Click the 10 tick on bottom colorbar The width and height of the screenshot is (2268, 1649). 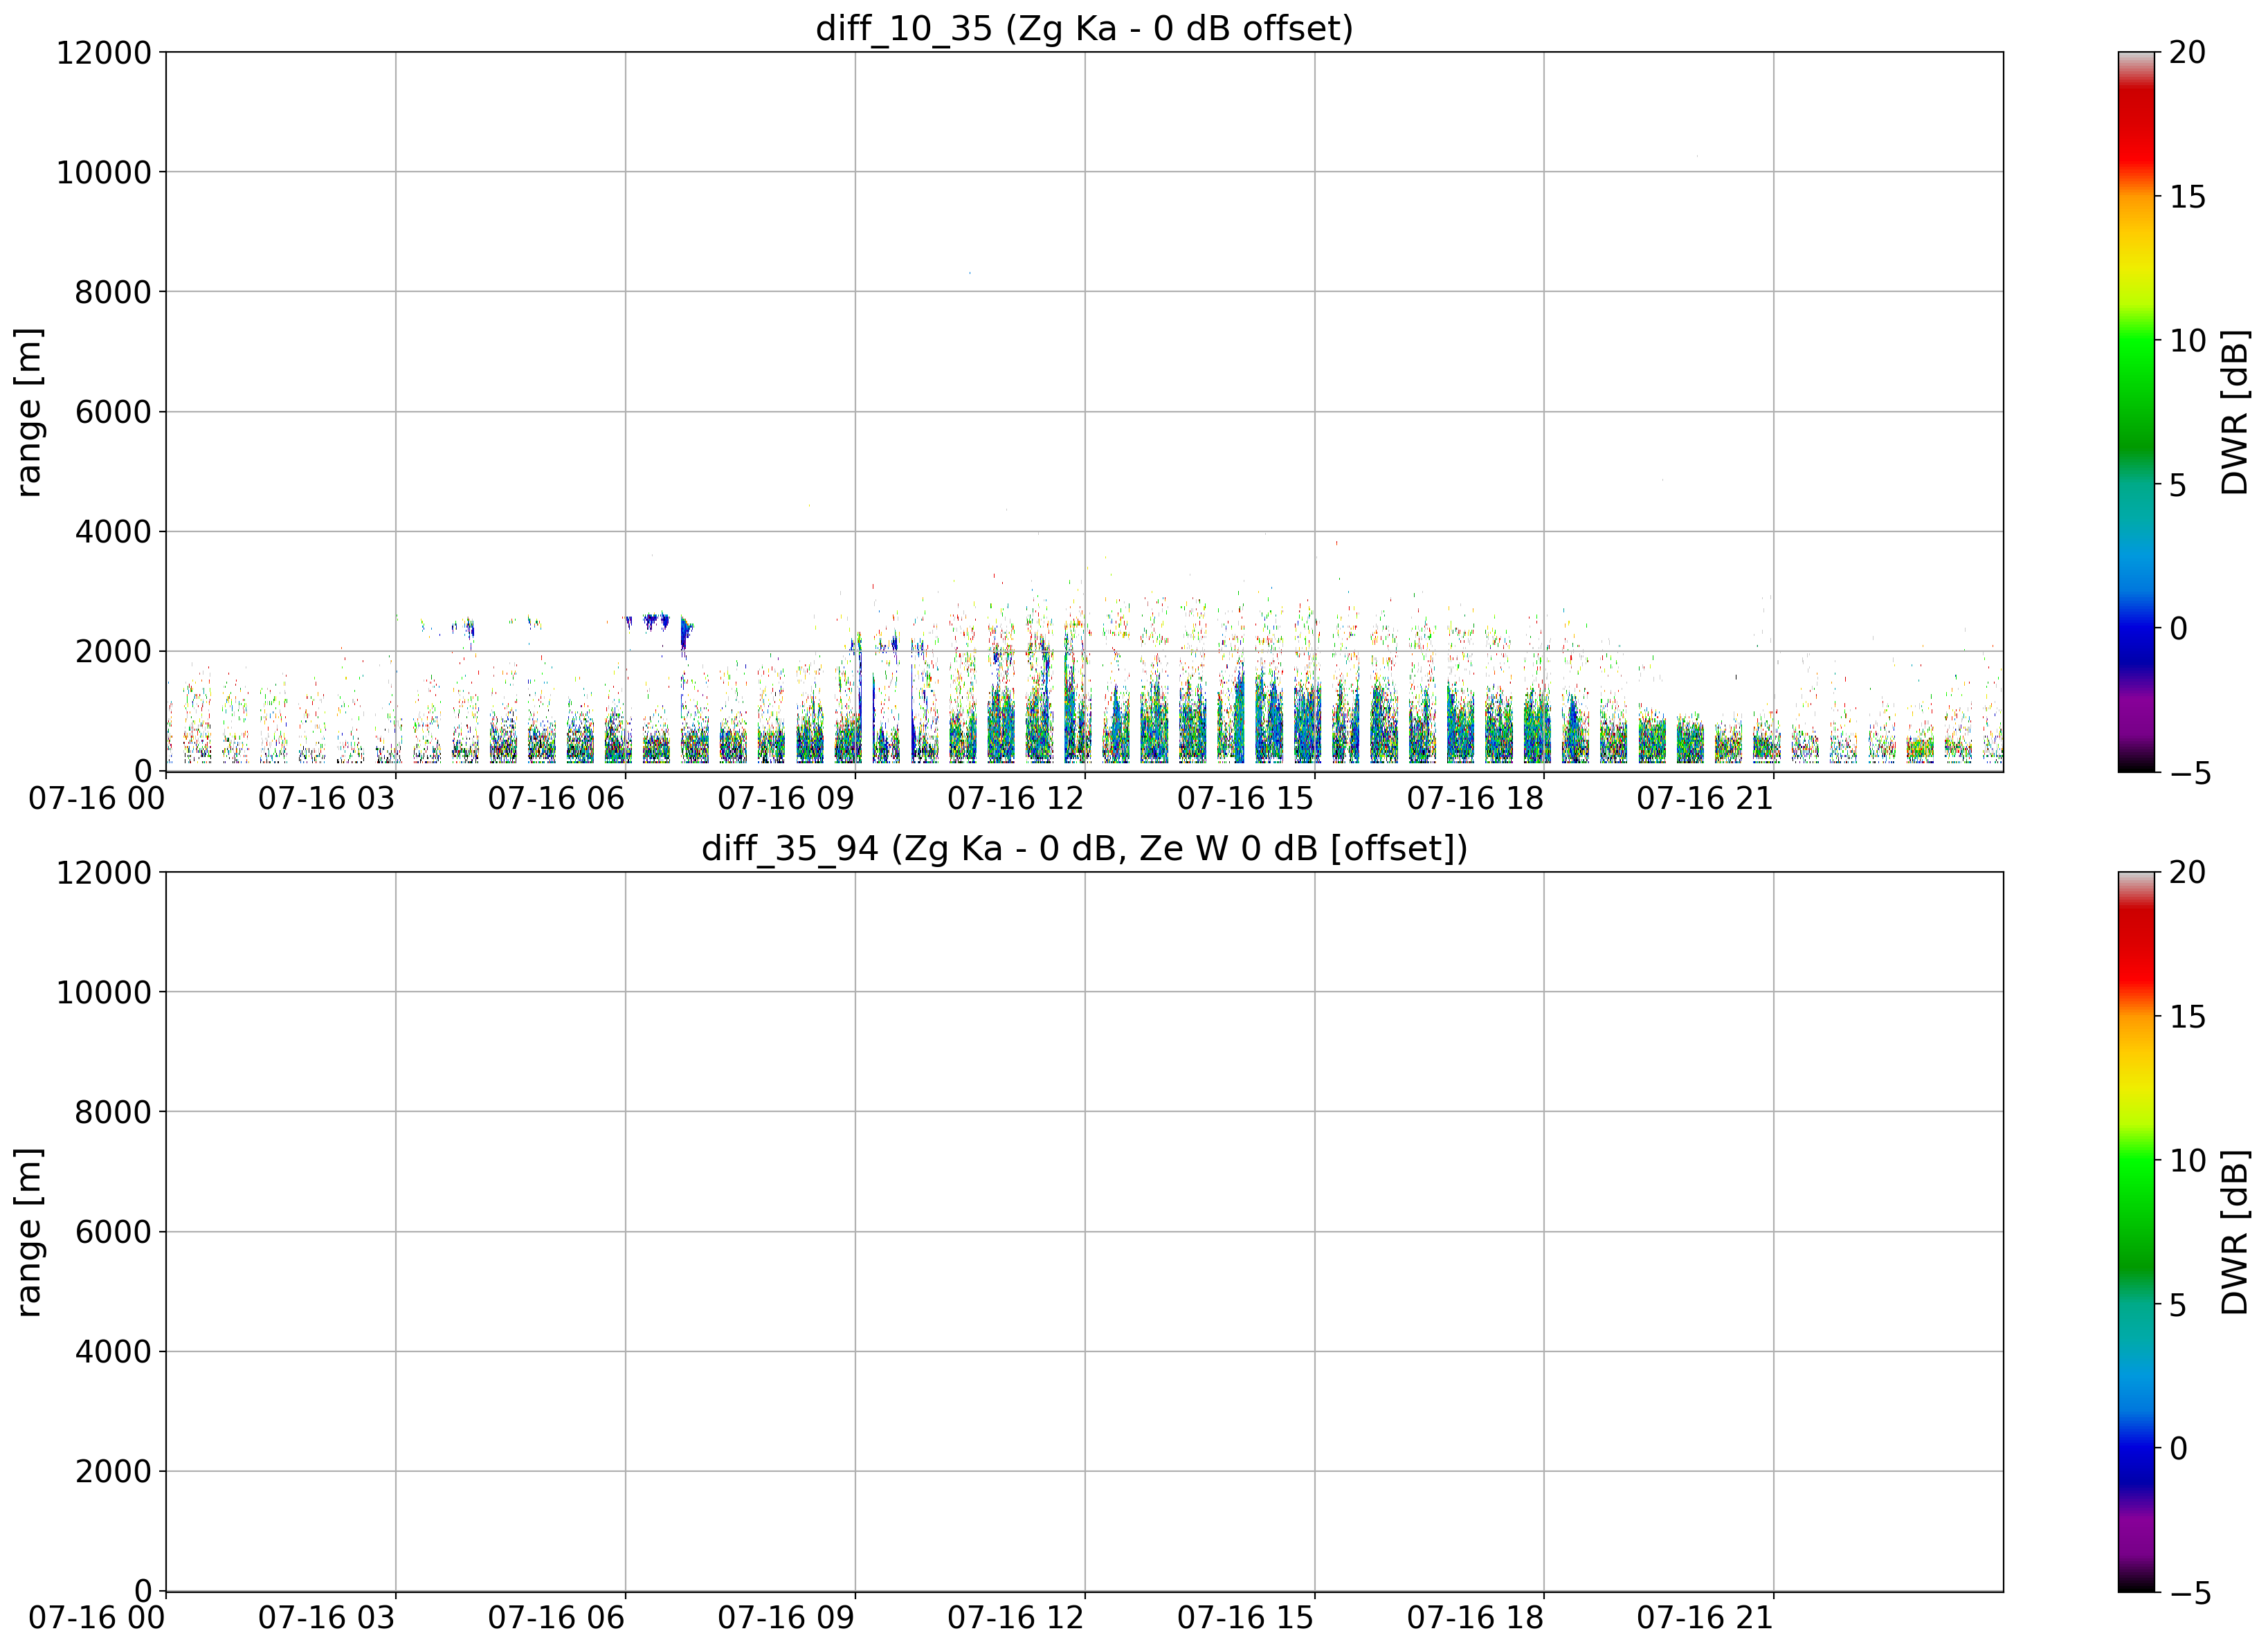(2187, 1161)
